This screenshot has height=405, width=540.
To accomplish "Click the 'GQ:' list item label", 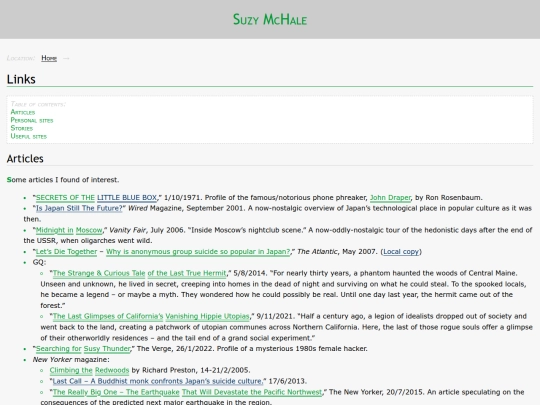I will click(x=39, y=262).
